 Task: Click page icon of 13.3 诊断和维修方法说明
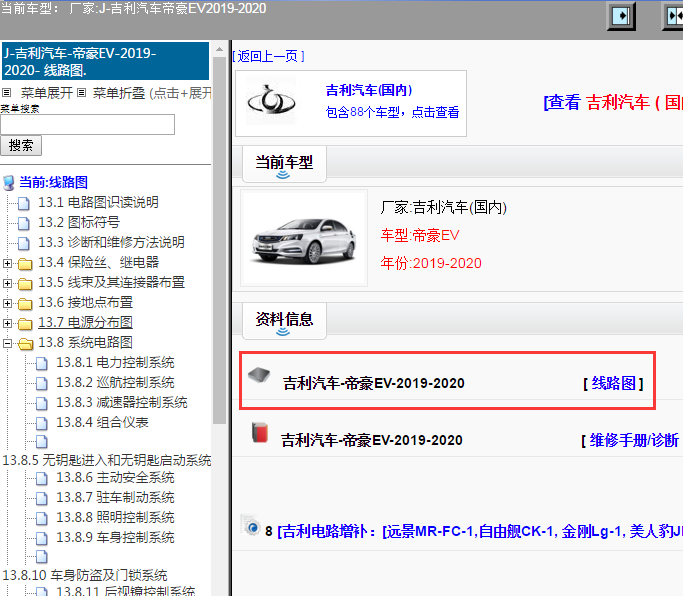(24, 243)
